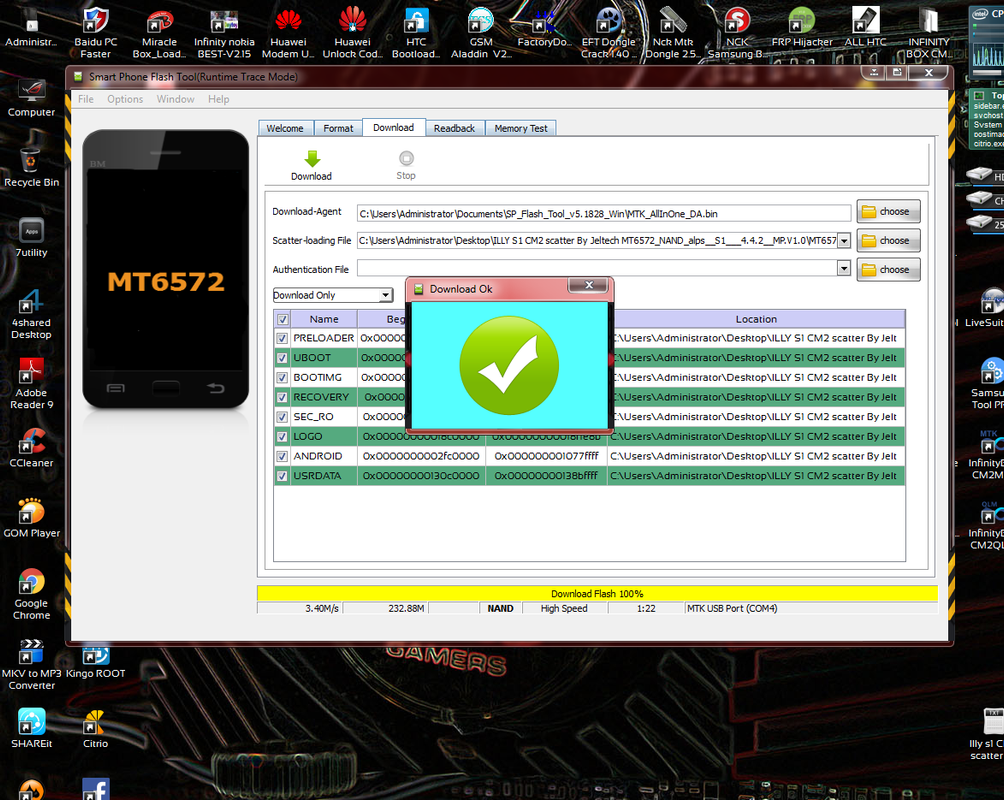Open the File menu
The width and height of the screenshot is (1004, 800).
(x=86, y=99)
